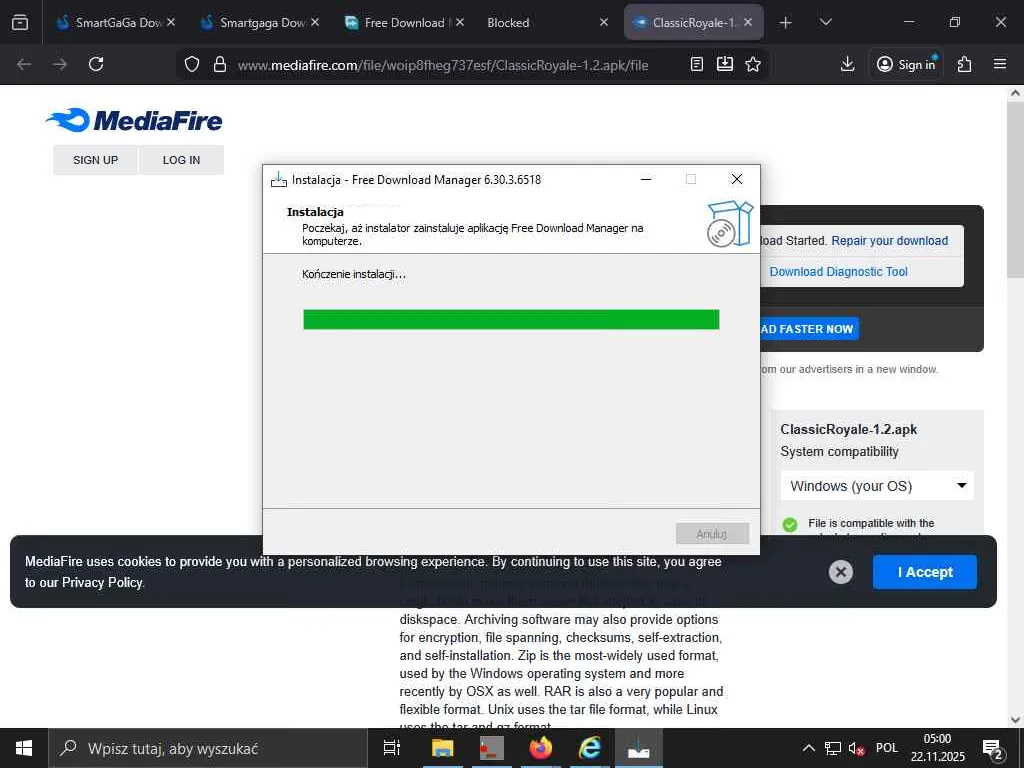
Task: Open Windows Start menu
Action: coord(24,748)
